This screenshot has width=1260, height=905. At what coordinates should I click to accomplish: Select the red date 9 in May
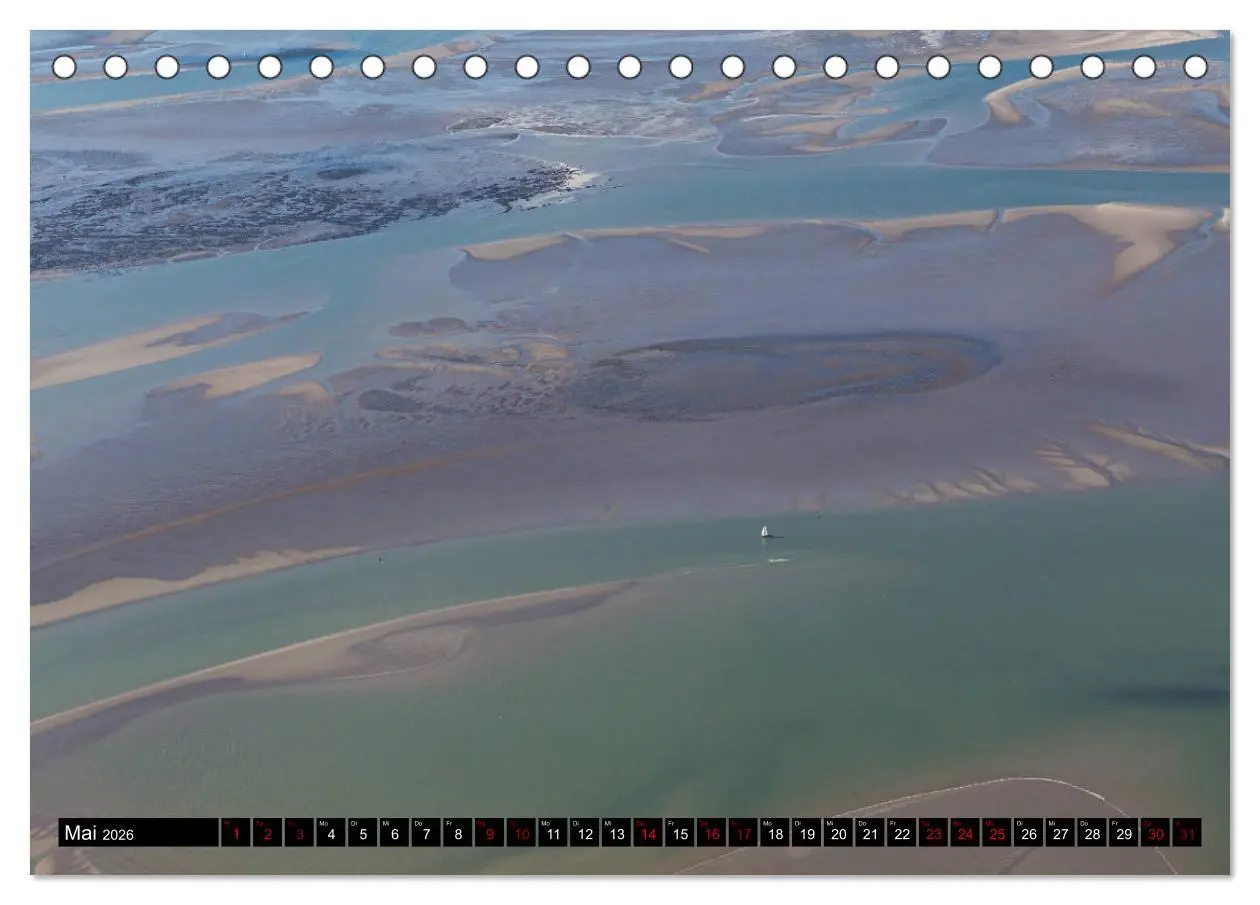490,833
